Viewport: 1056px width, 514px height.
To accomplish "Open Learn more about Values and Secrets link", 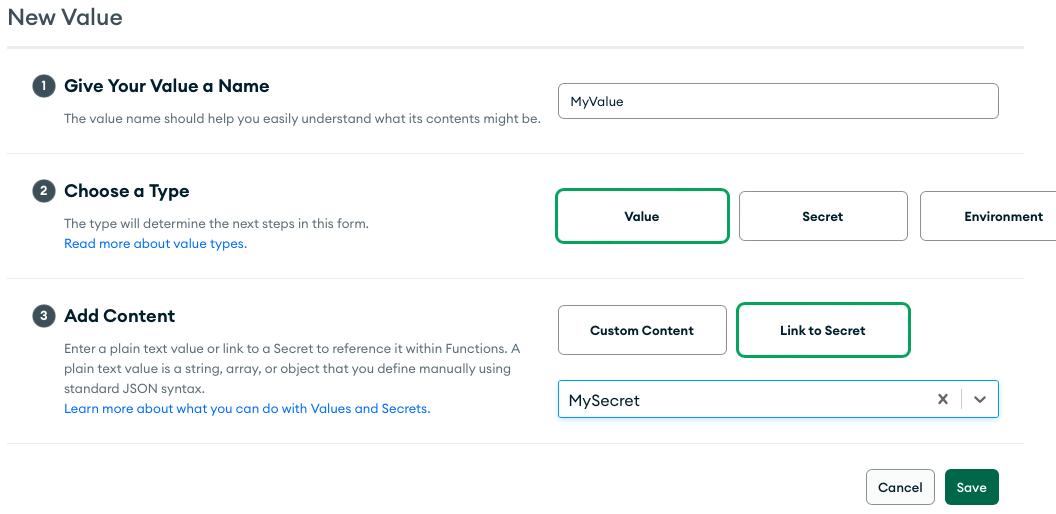I will pos(247,408).
